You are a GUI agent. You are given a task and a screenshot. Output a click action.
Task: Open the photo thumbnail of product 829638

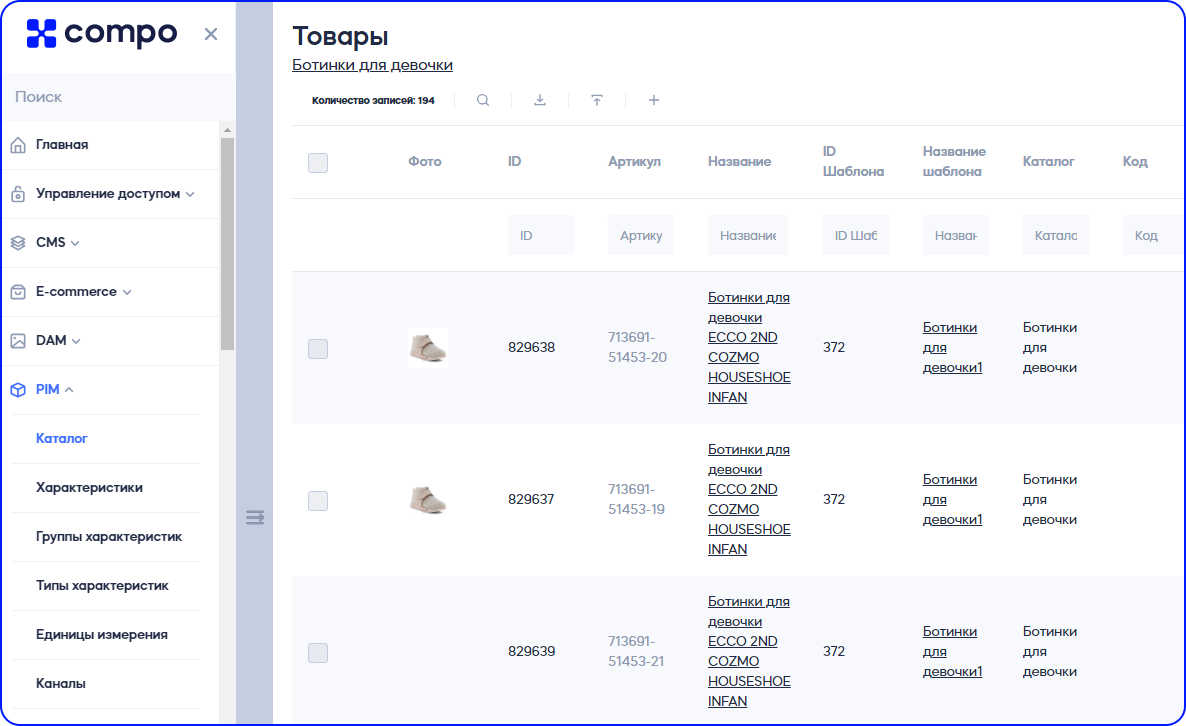427,348
